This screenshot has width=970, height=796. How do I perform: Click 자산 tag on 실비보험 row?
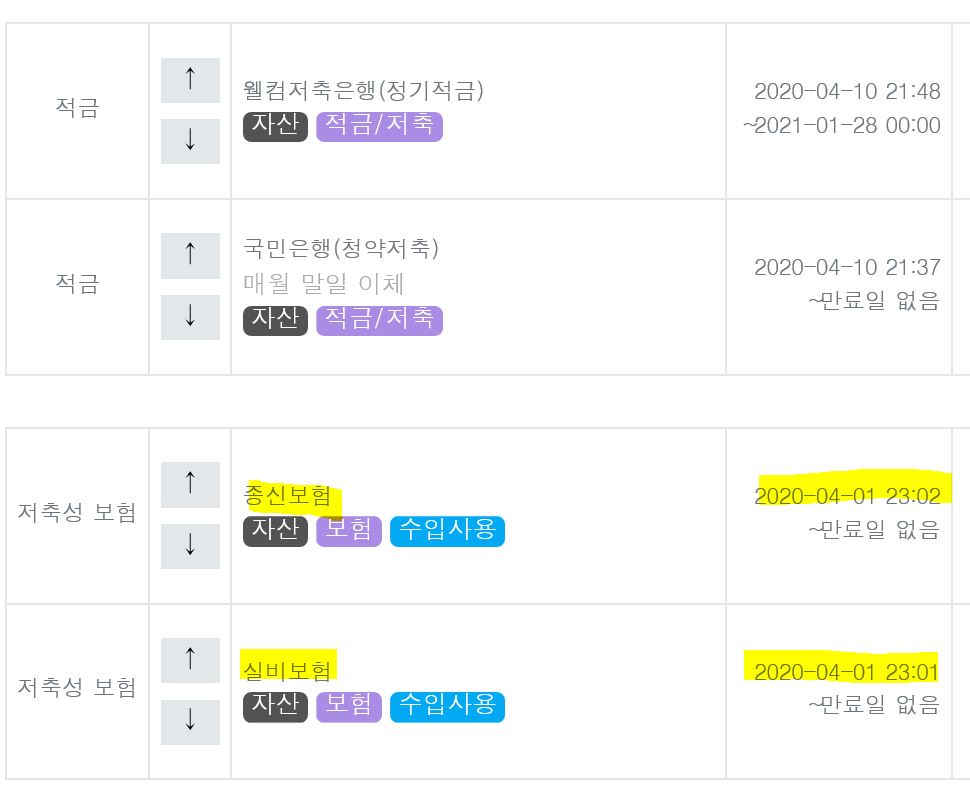pyautogui.click(x=275, y=706)
